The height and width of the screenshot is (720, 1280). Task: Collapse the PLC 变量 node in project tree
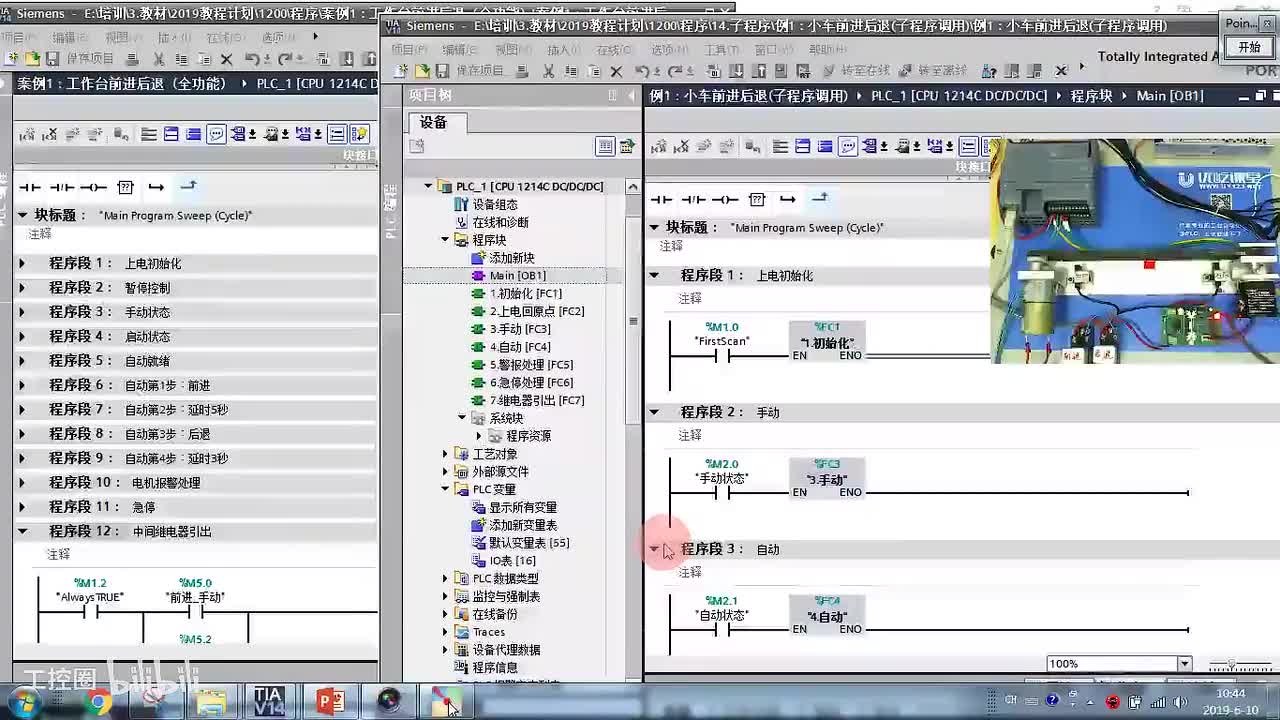(x=446, y=489)
